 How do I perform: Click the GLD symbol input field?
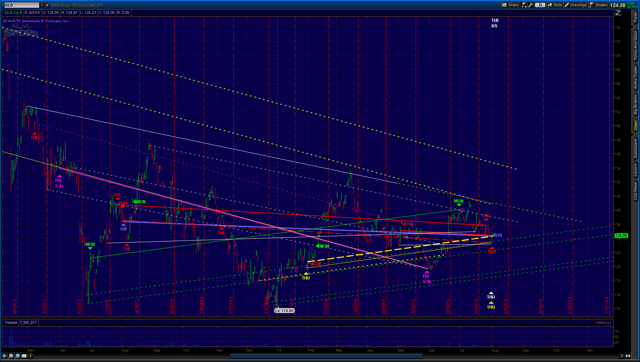(22, 5)
